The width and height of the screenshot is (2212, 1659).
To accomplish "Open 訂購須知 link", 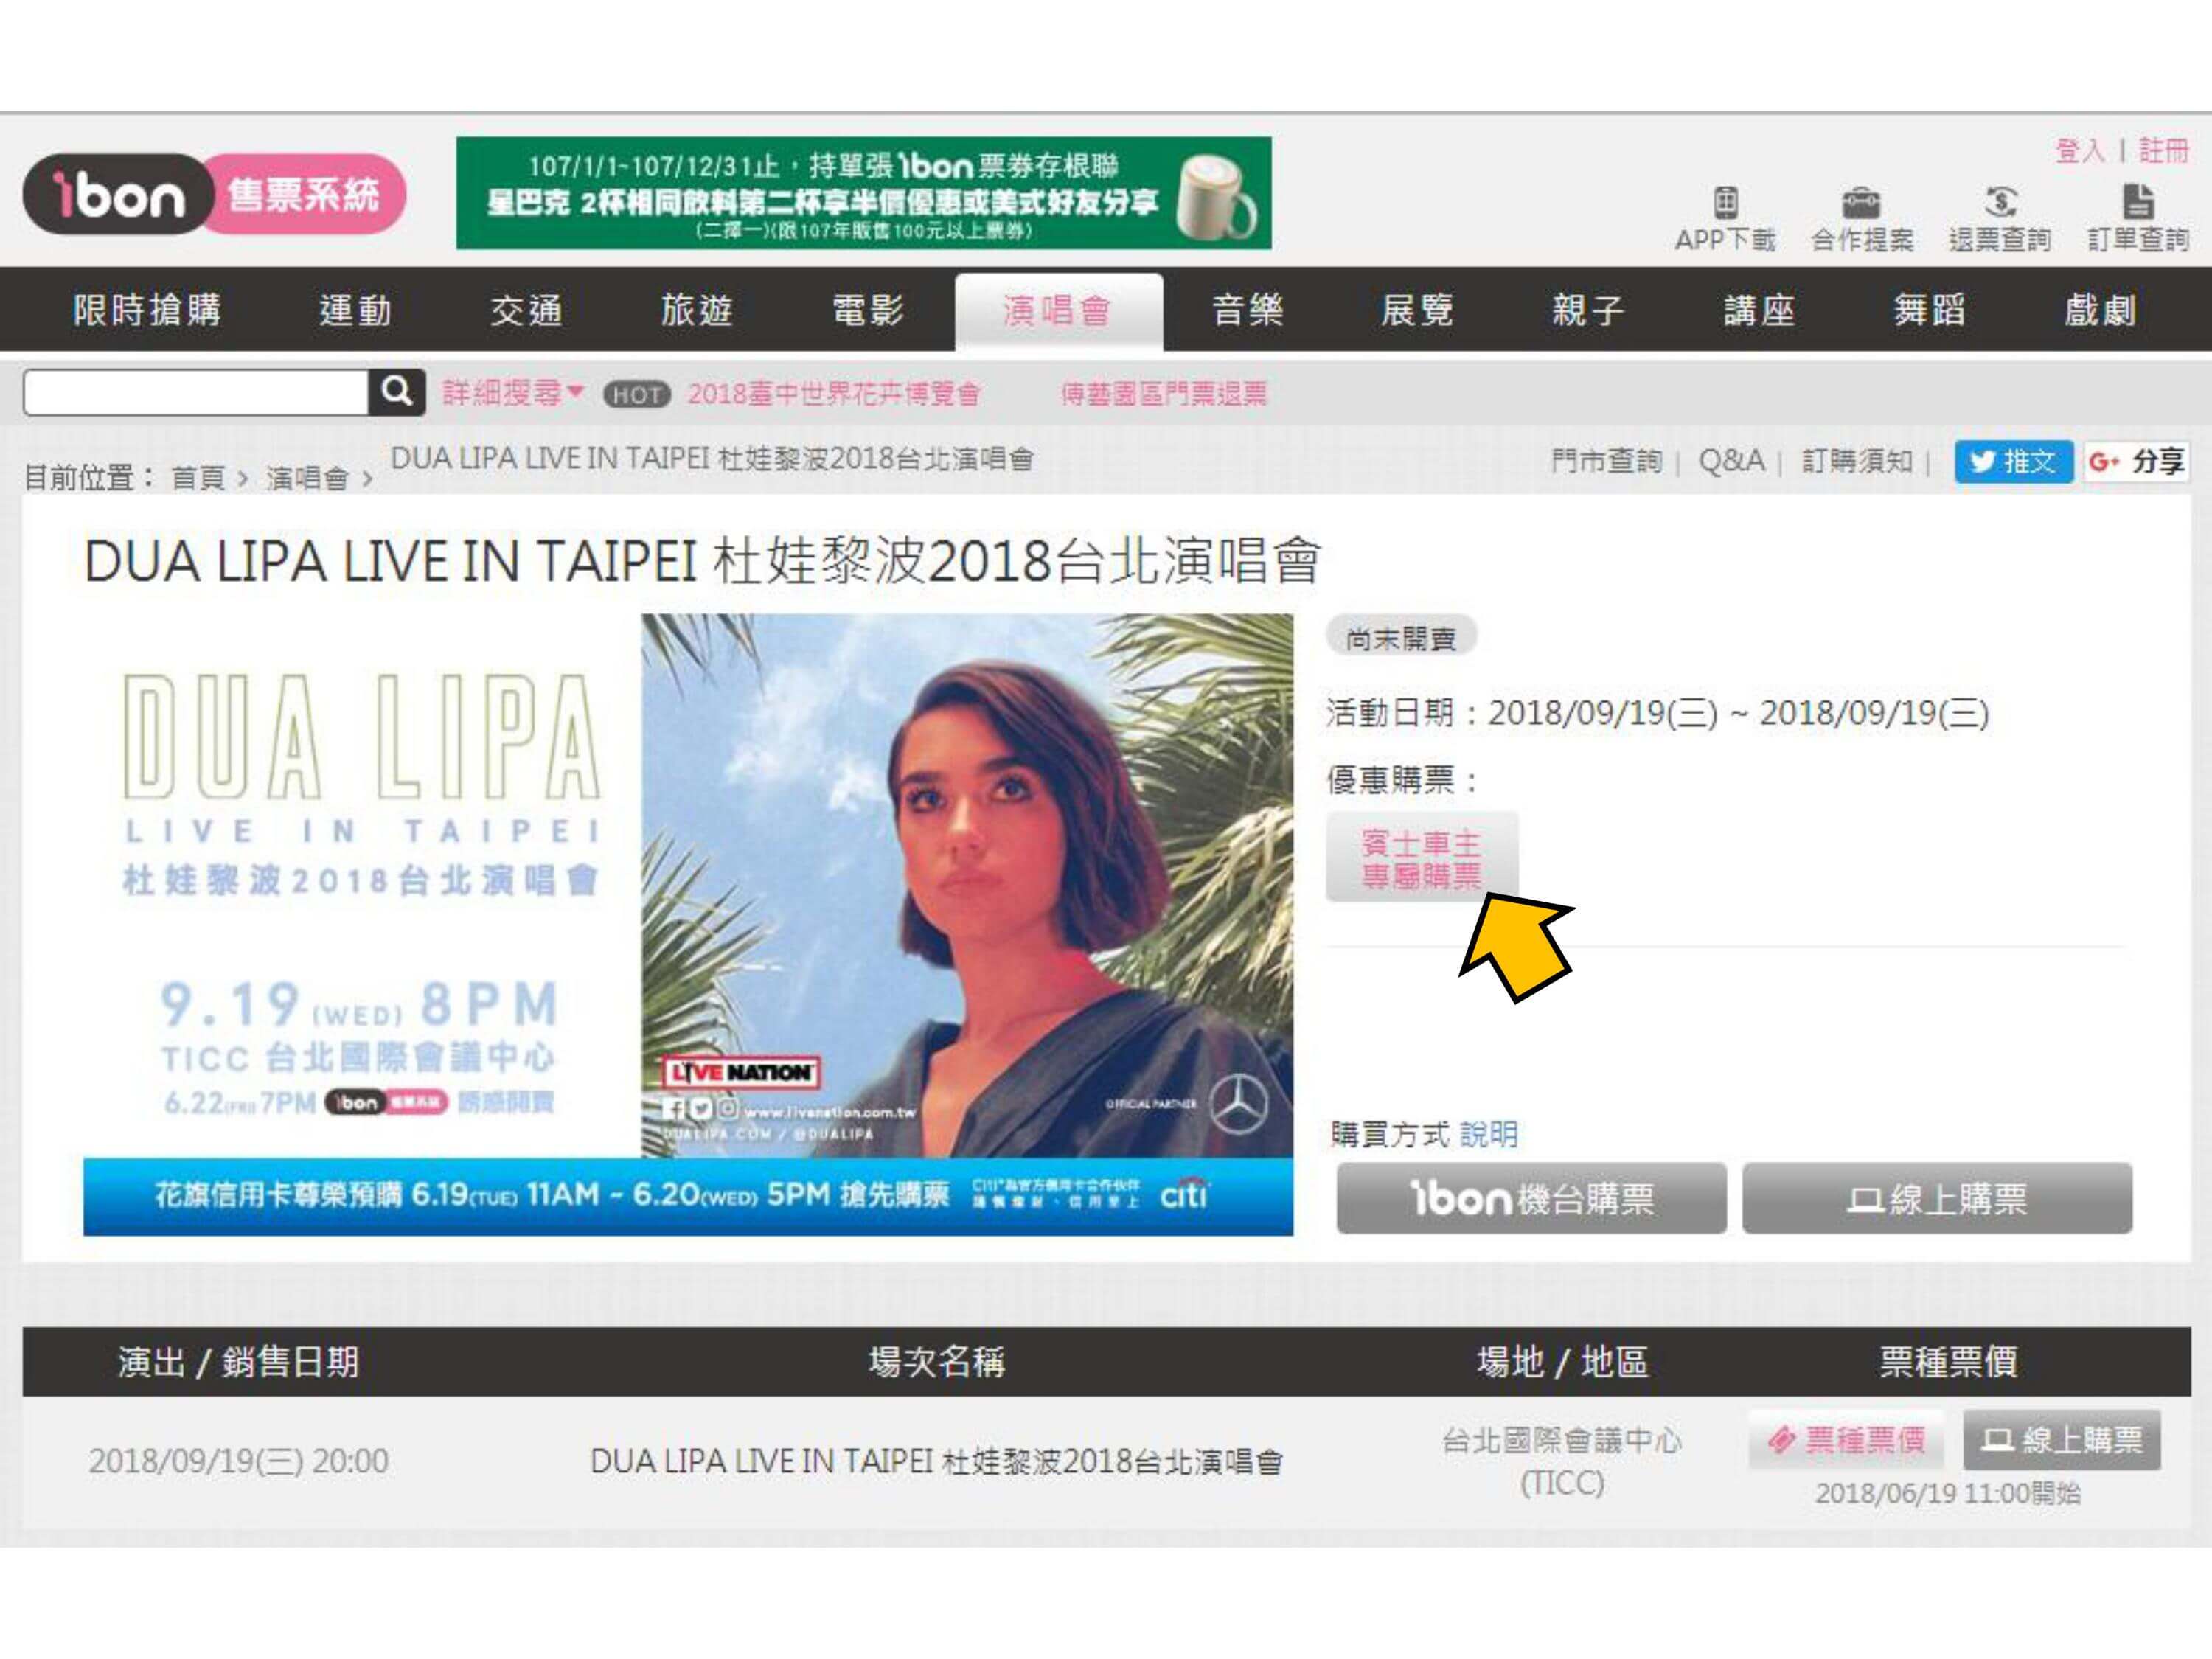I will [x=1857, y=461].
